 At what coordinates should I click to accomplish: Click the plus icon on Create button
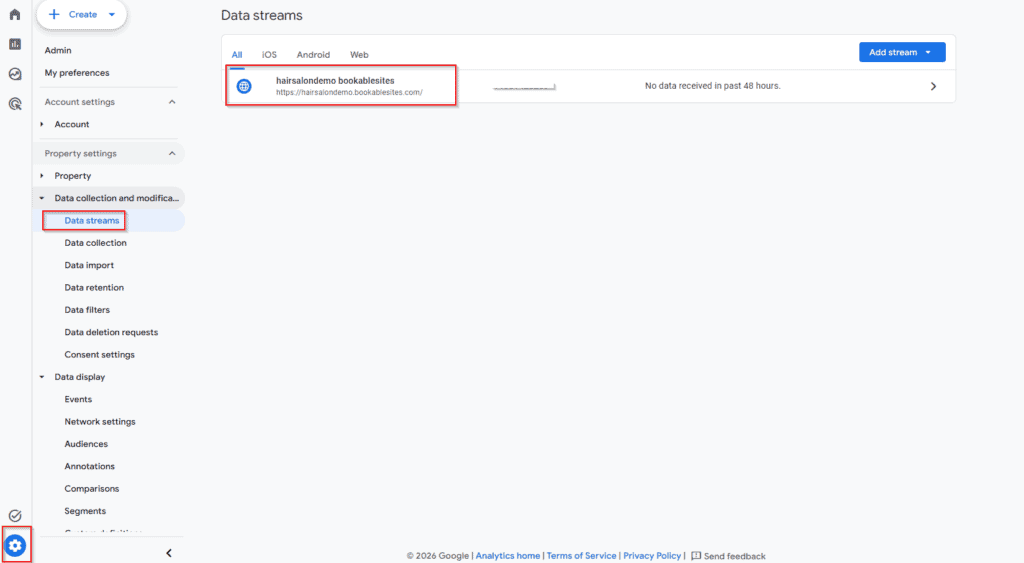coord(54,14)
